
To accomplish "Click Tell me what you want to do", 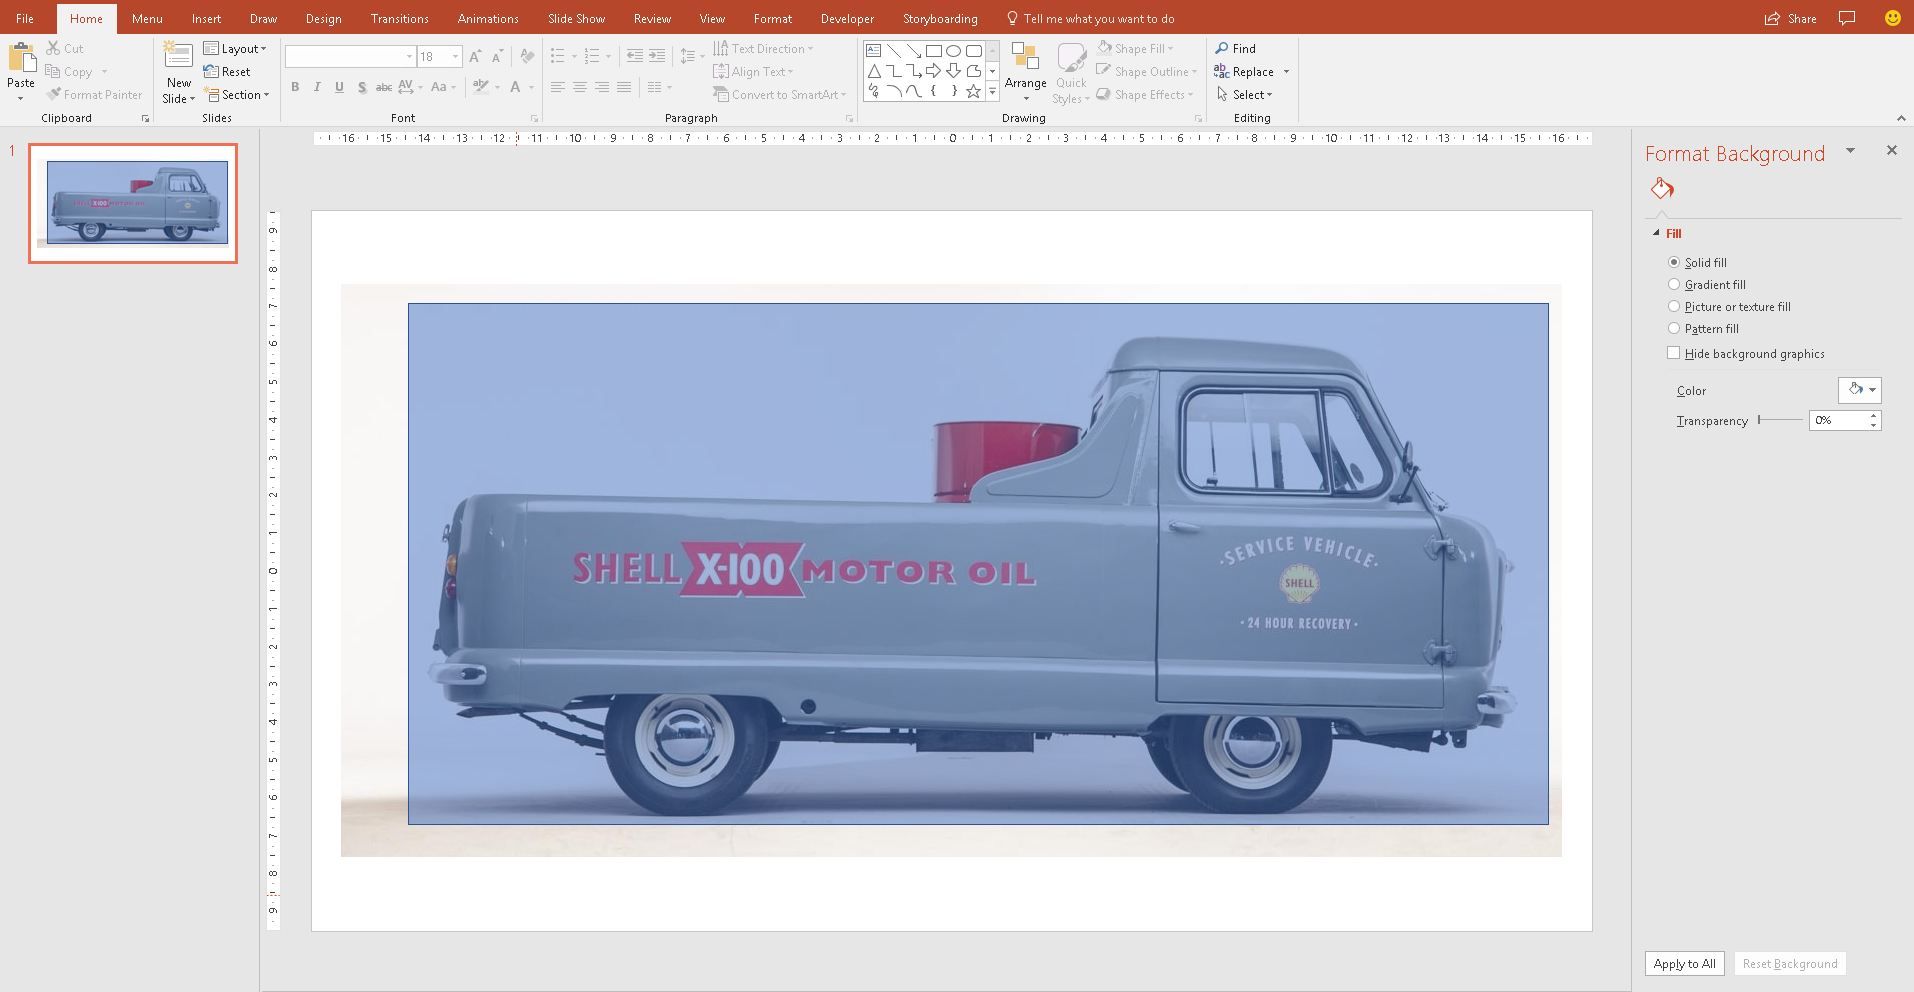I will click(1090, 18).
